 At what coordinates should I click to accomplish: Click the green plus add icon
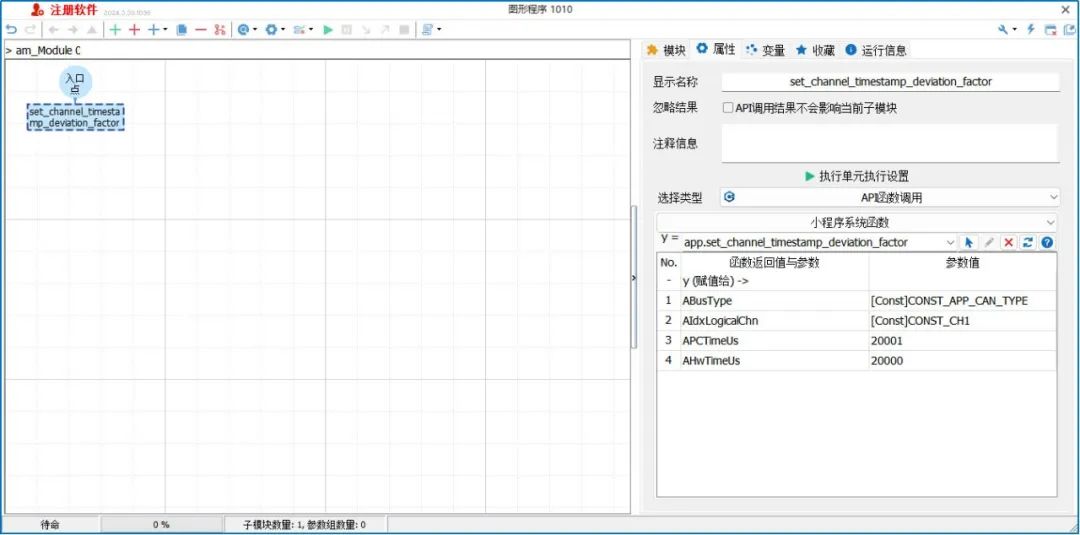[x=115, y=30]
